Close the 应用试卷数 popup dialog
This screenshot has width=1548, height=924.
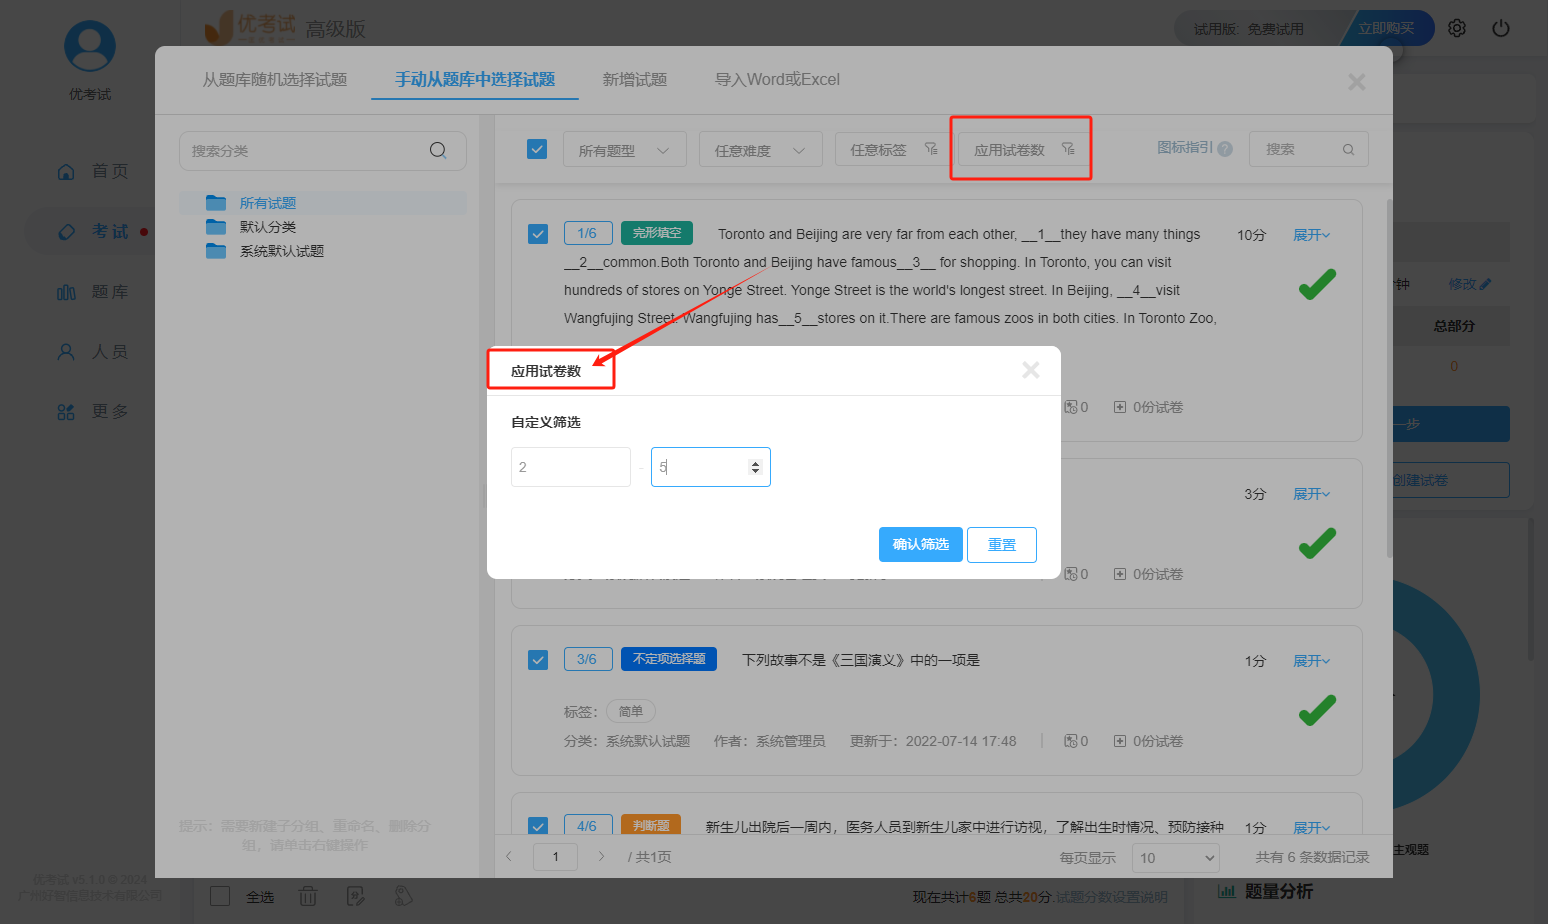click(x=1031, y=370)
